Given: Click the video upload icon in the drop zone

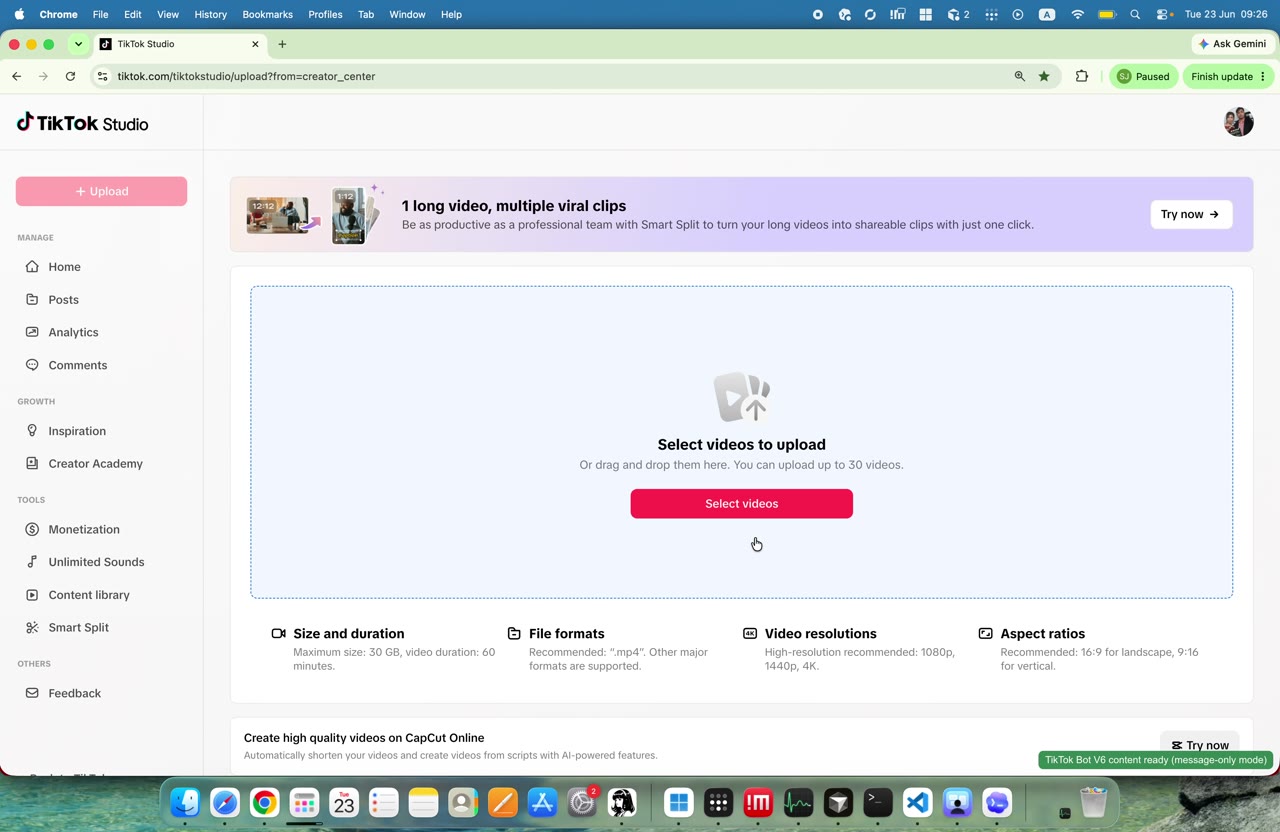Looking at the screenshot, I should (742, 397).
